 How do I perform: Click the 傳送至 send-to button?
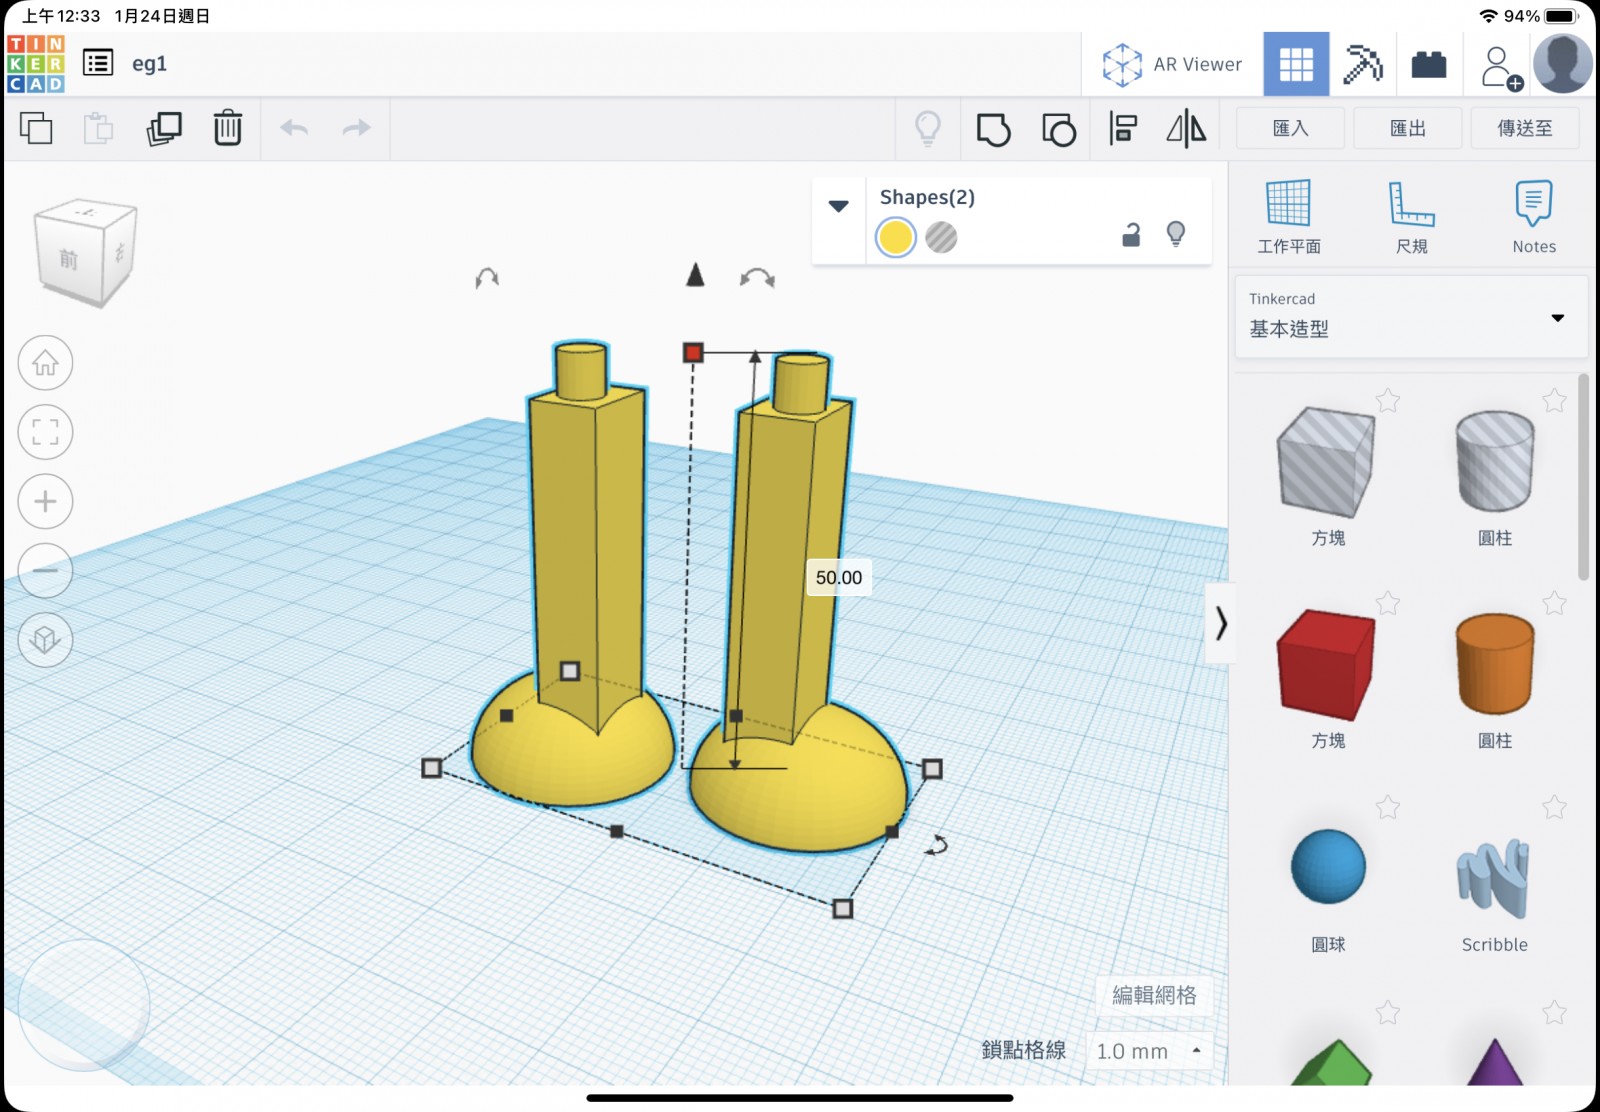(x=1525, y=128)
